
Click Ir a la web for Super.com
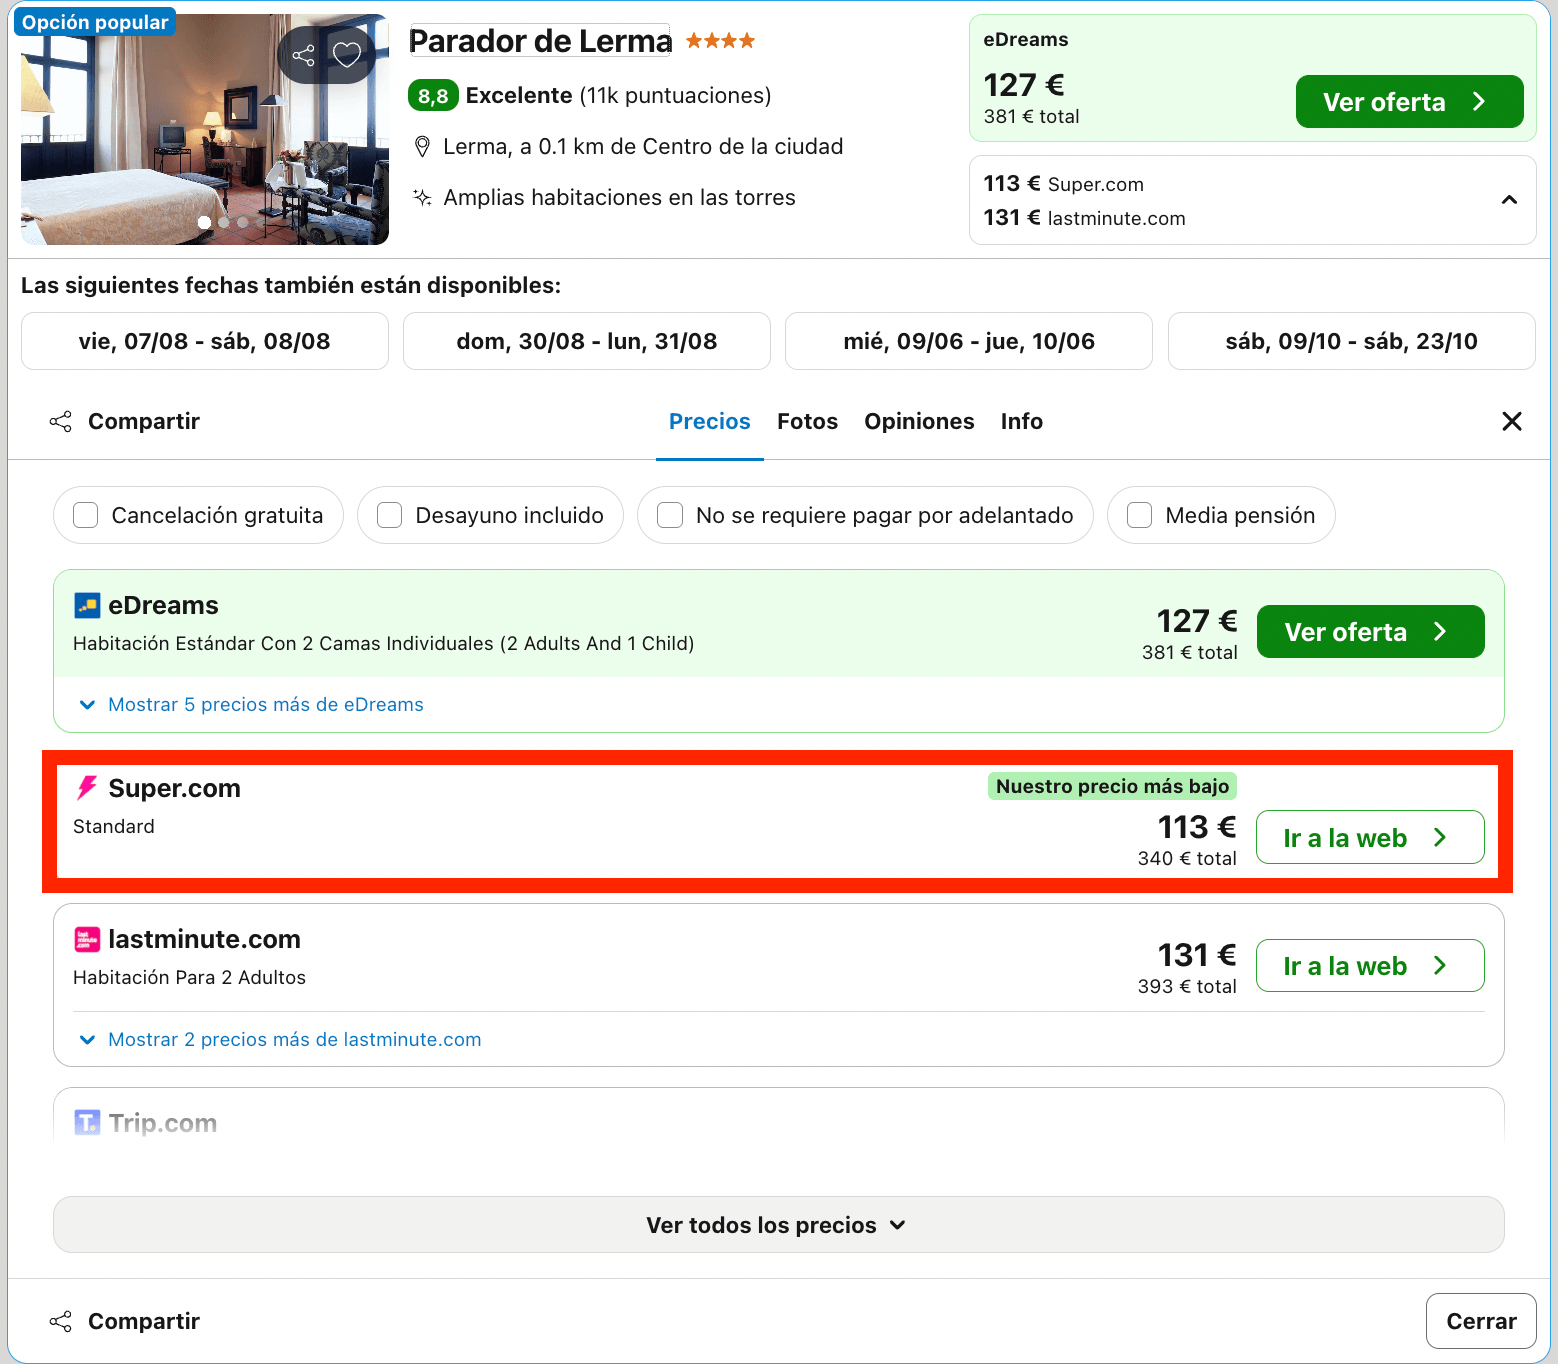(1370, 837)
